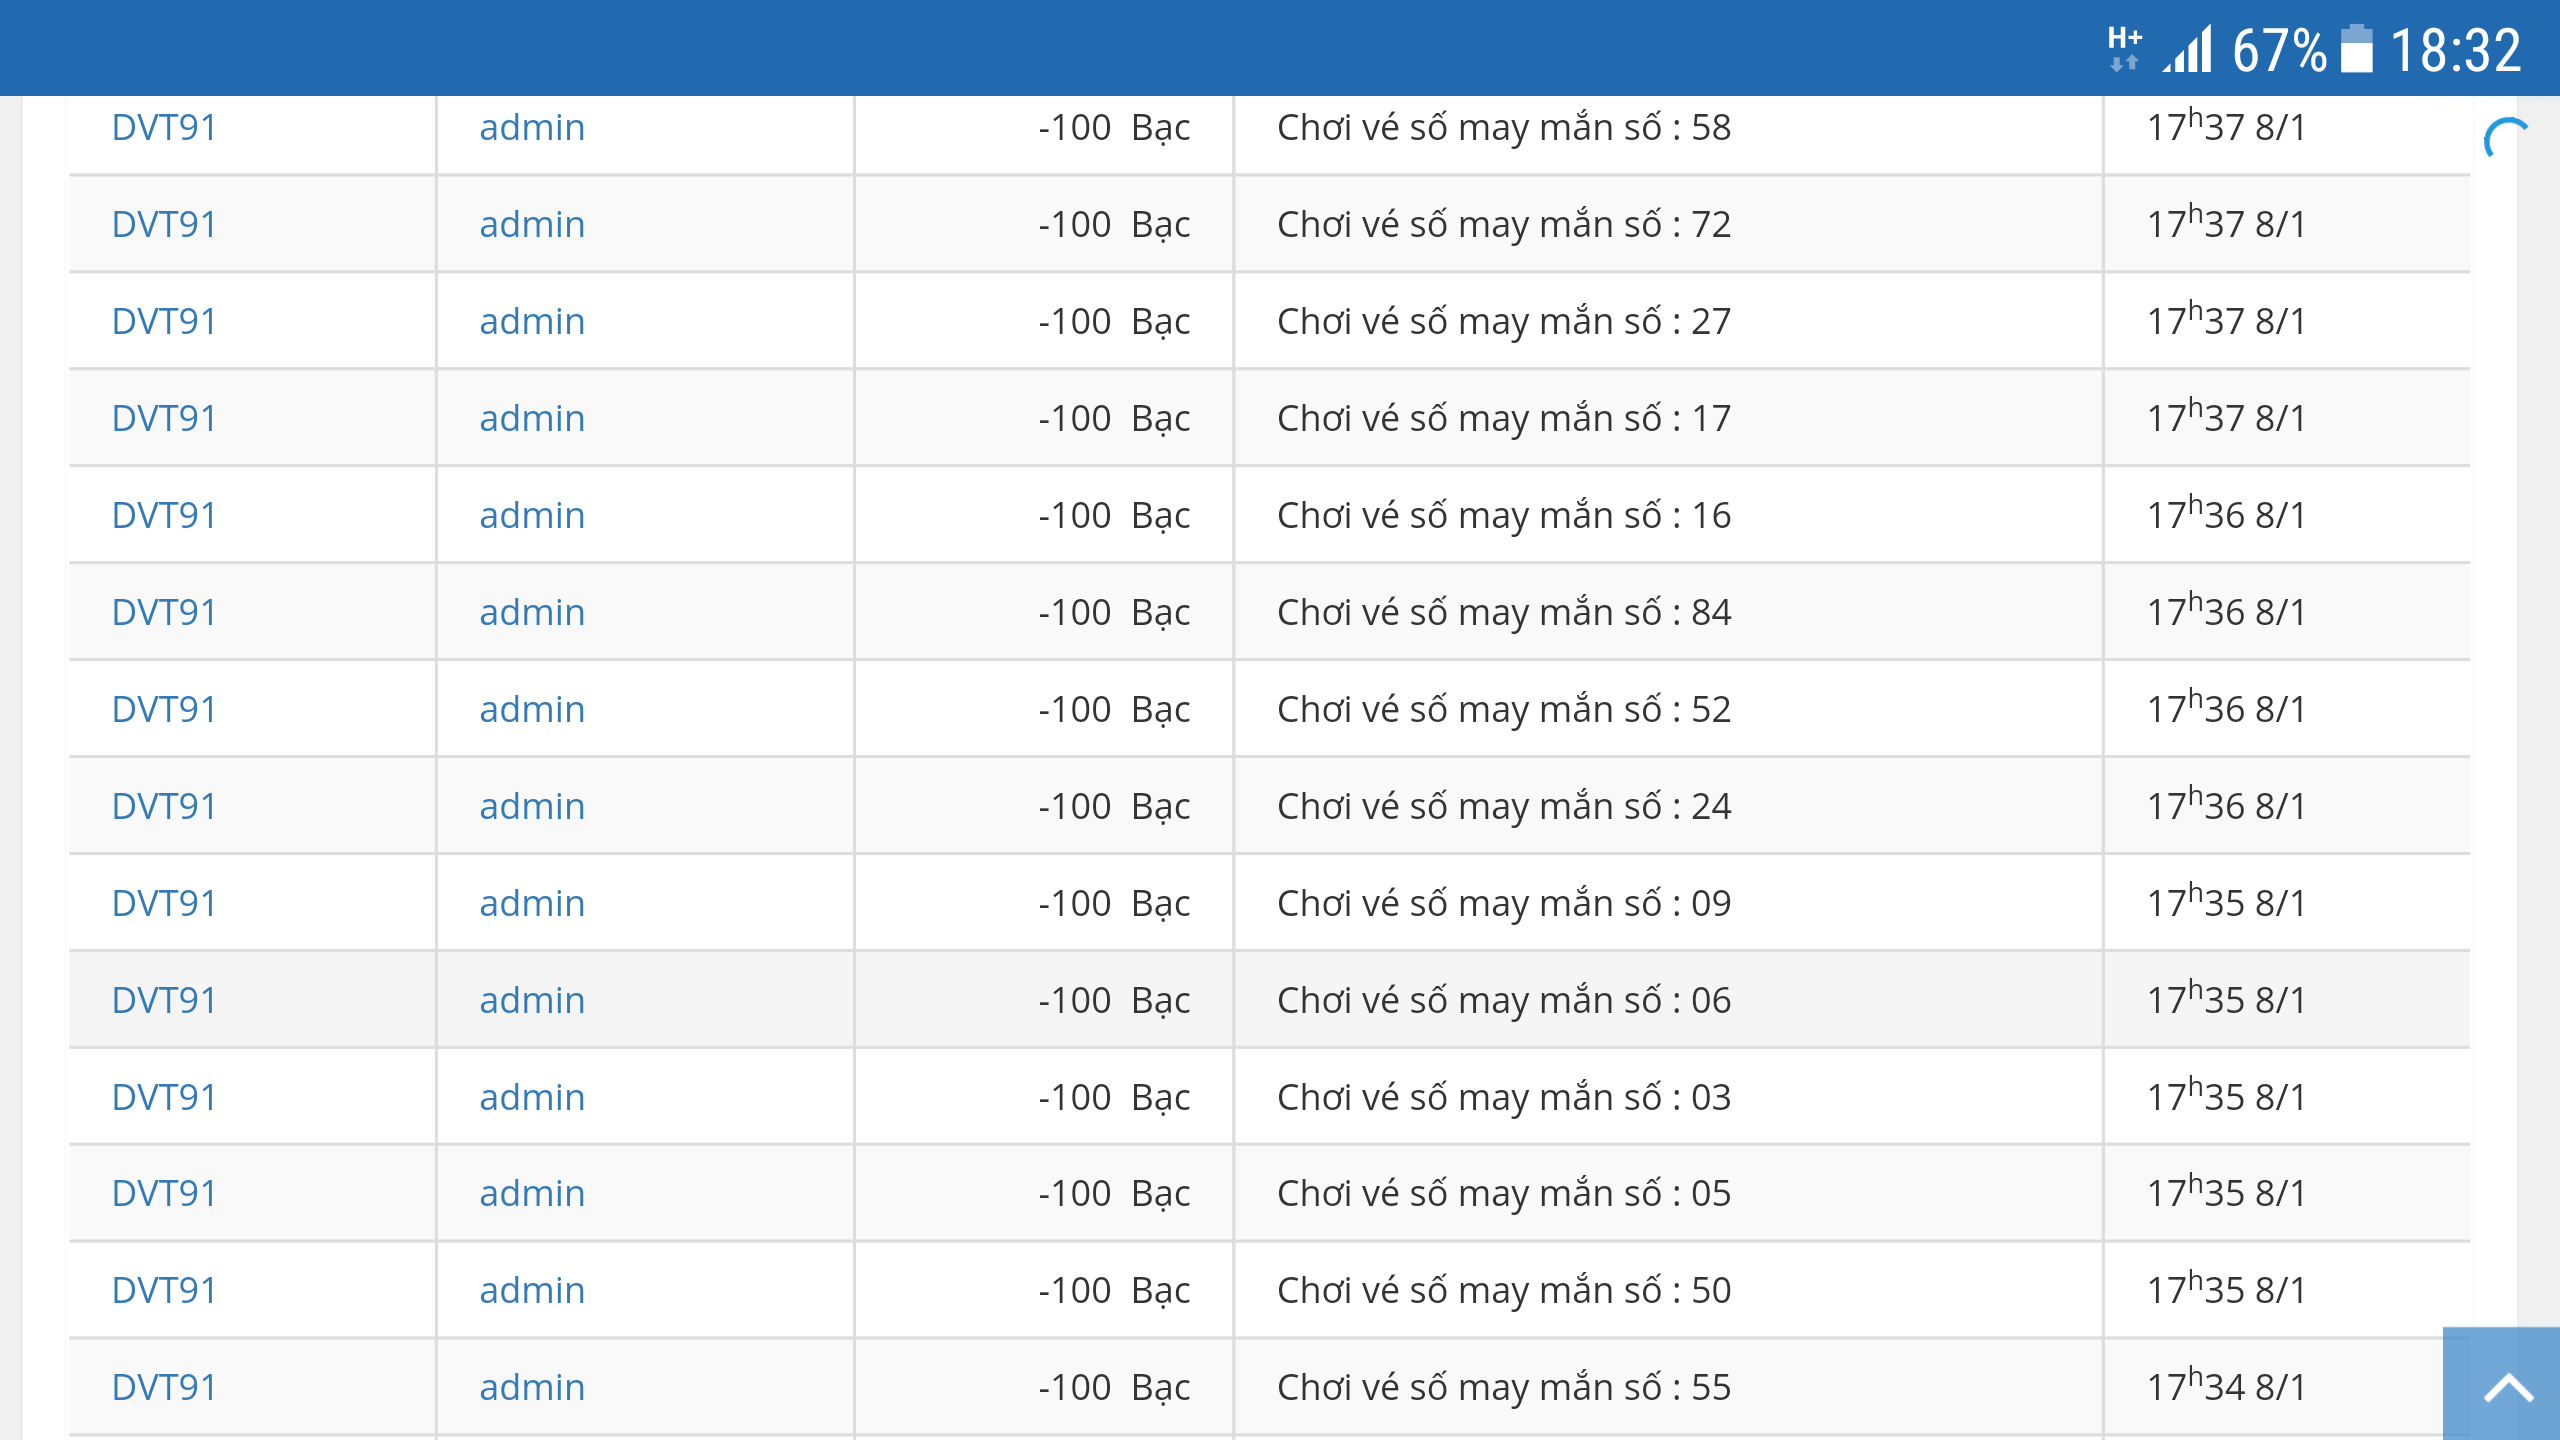The image size is (2560, 1440).
Task: Select text 'Chơi vé số may mắn số : 84'
Action: click(1504, 613)
